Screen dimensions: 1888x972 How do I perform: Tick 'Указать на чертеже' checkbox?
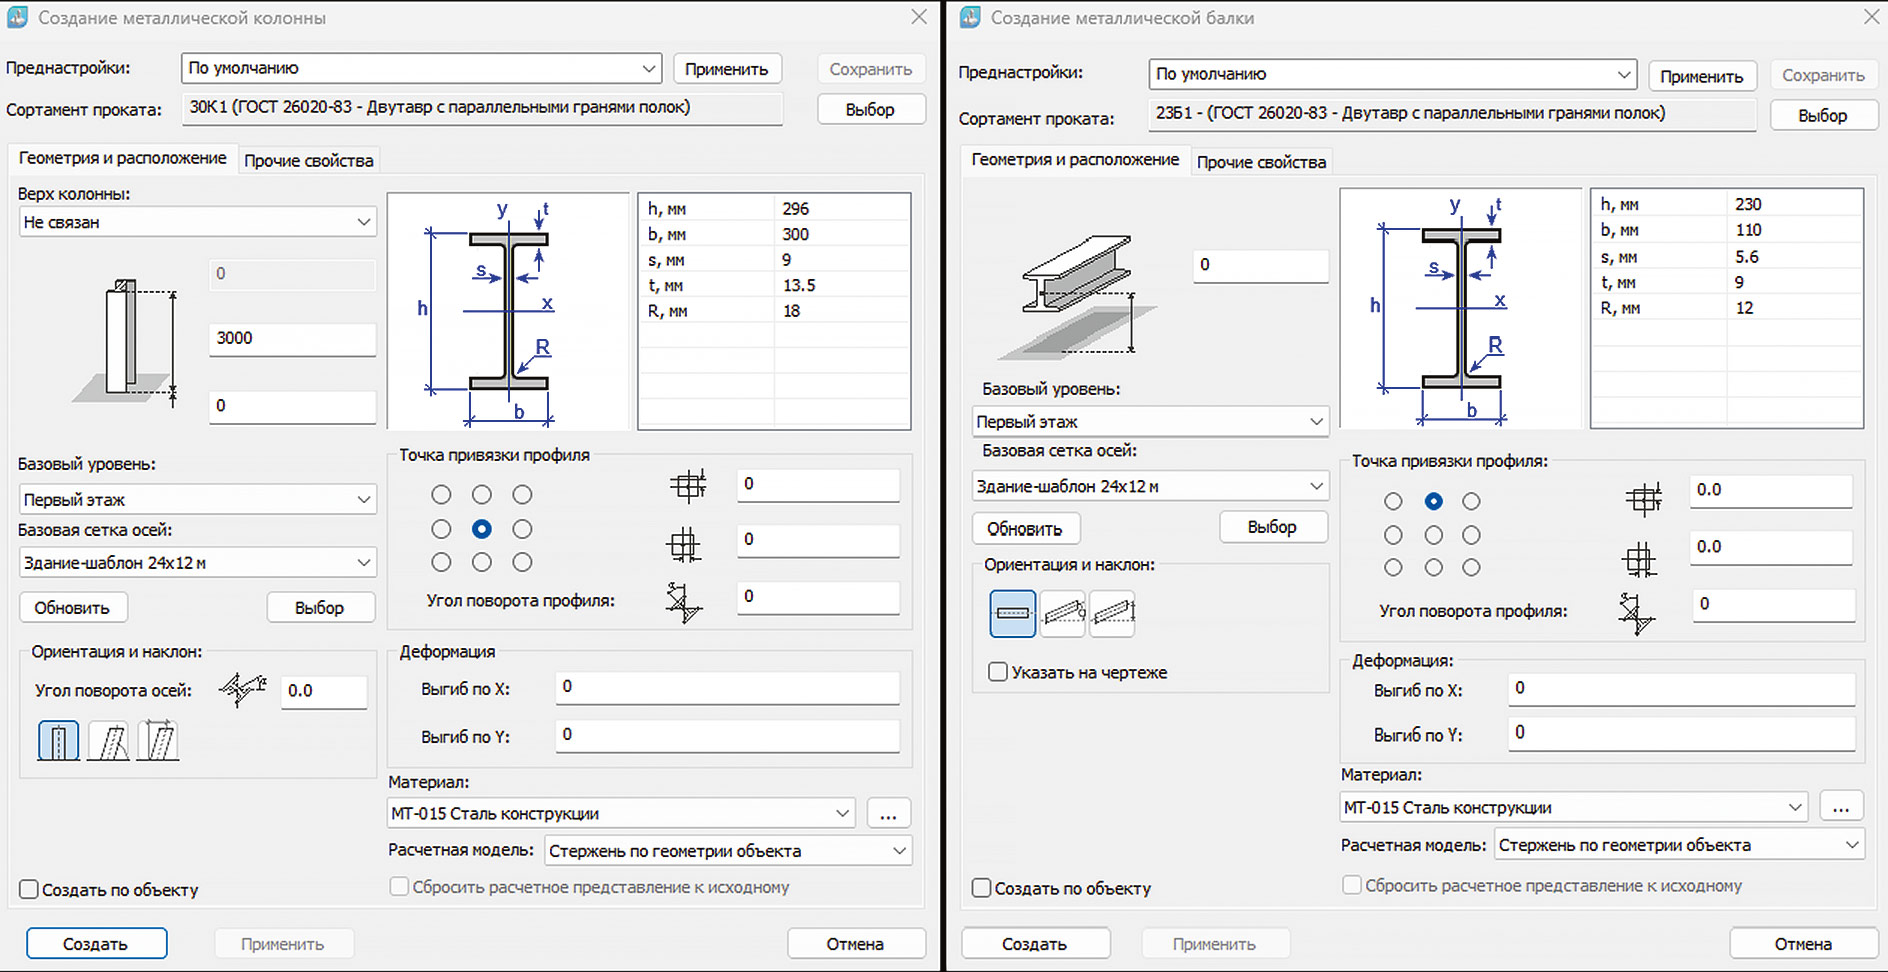click(998, 672)
